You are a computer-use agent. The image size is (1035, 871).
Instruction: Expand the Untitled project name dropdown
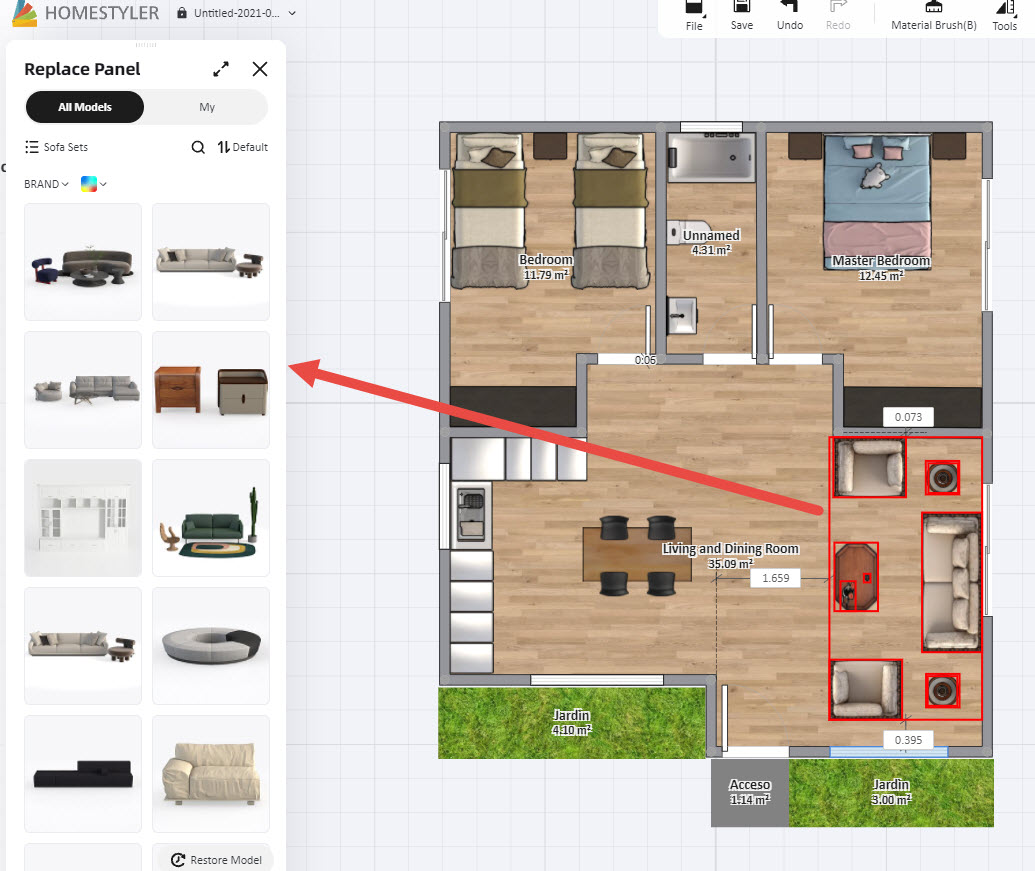[x=291, y=13]
